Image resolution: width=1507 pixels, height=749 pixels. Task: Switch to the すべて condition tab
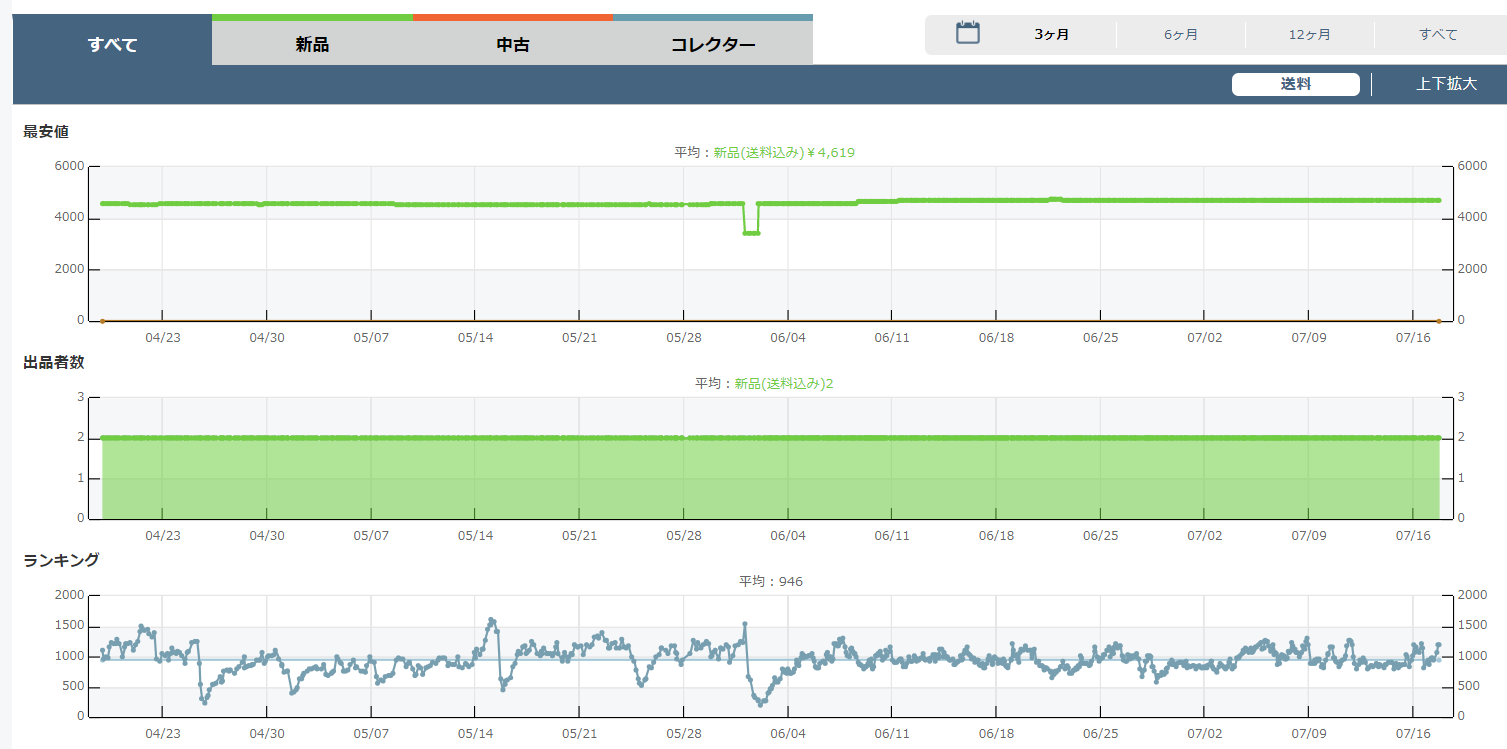112,44
